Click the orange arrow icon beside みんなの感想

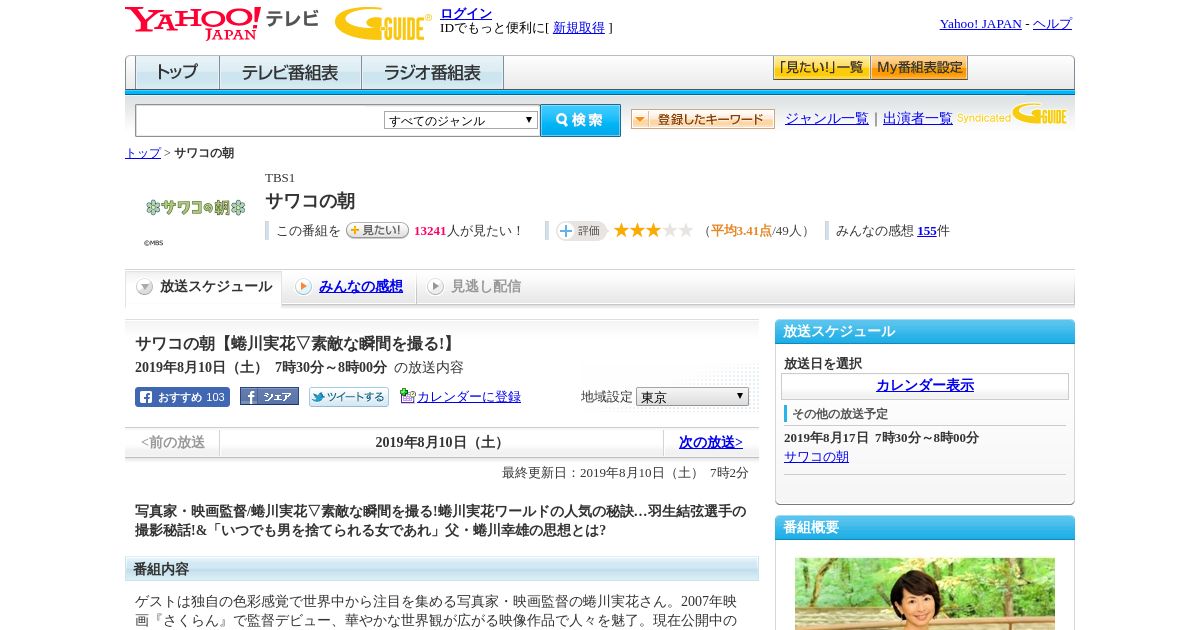coord(303,287)
